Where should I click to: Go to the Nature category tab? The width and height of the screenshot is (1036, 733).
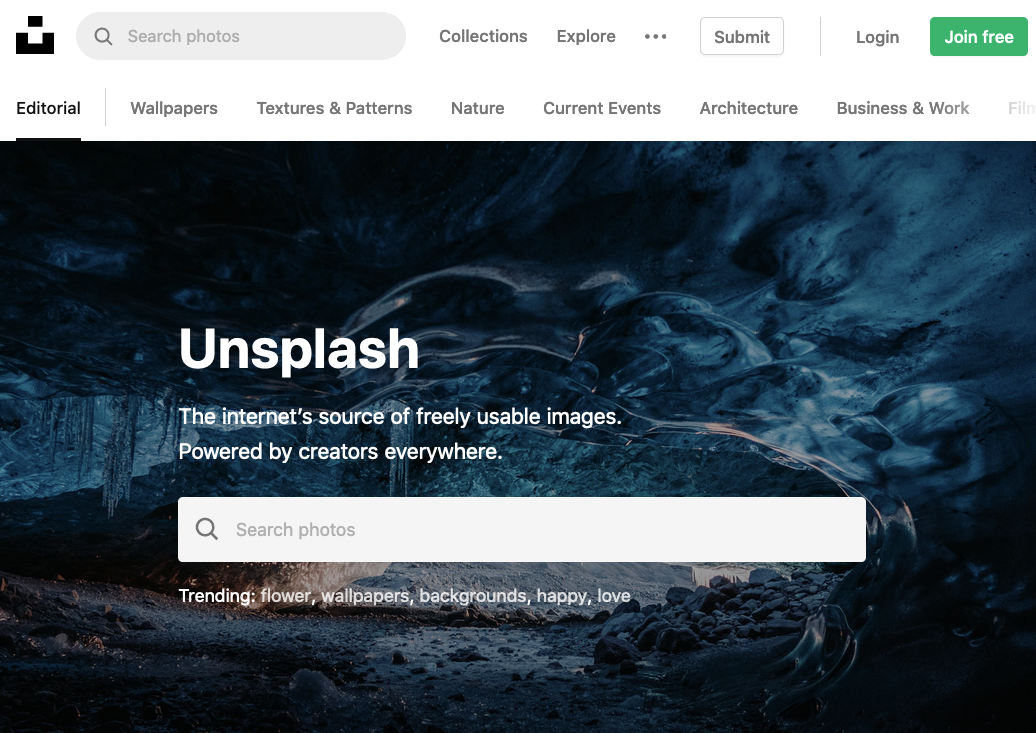[x=478, y=108]
